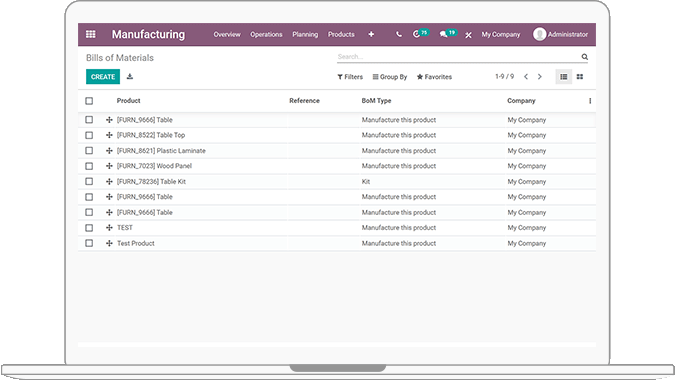675x380 pixels.
Task: Go to next page arrow
Action: [539, 77]
